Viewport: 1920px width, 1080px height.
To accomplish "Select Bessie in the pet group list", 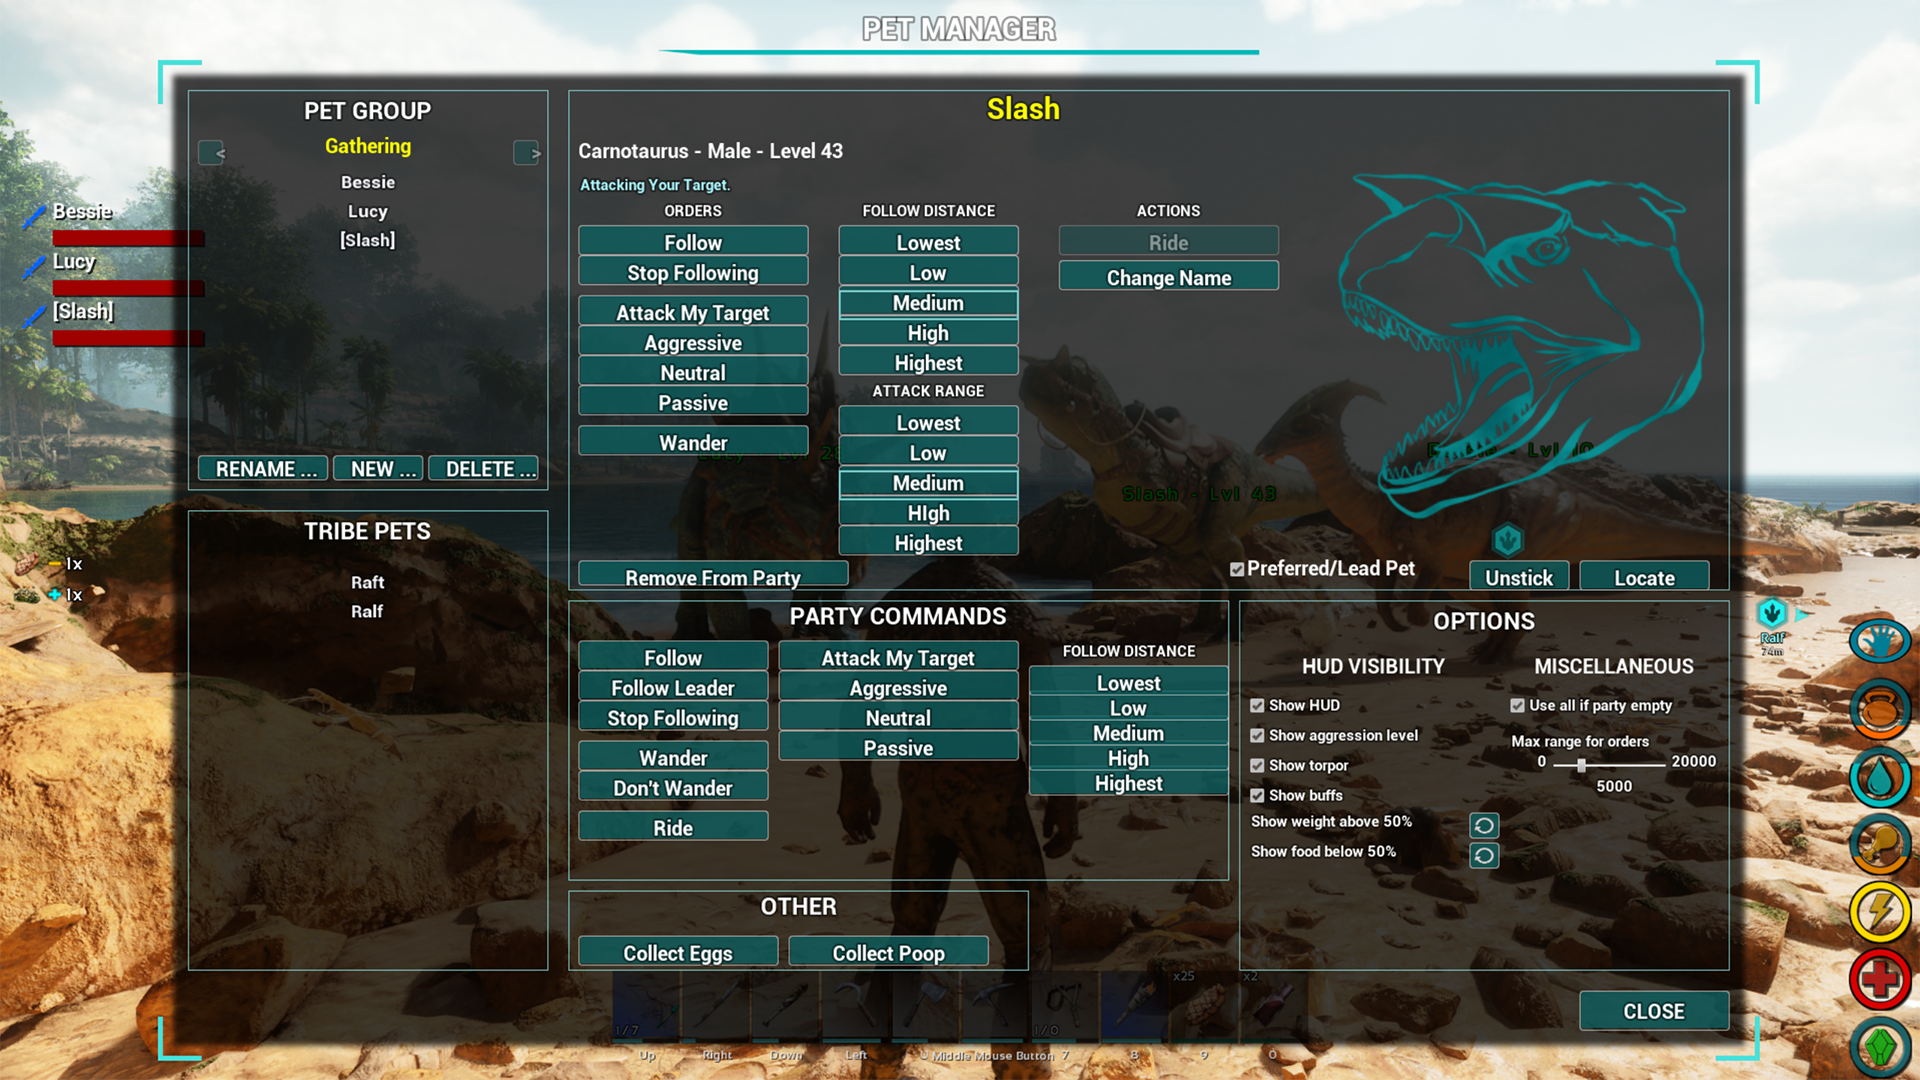I will click(367, 182).
